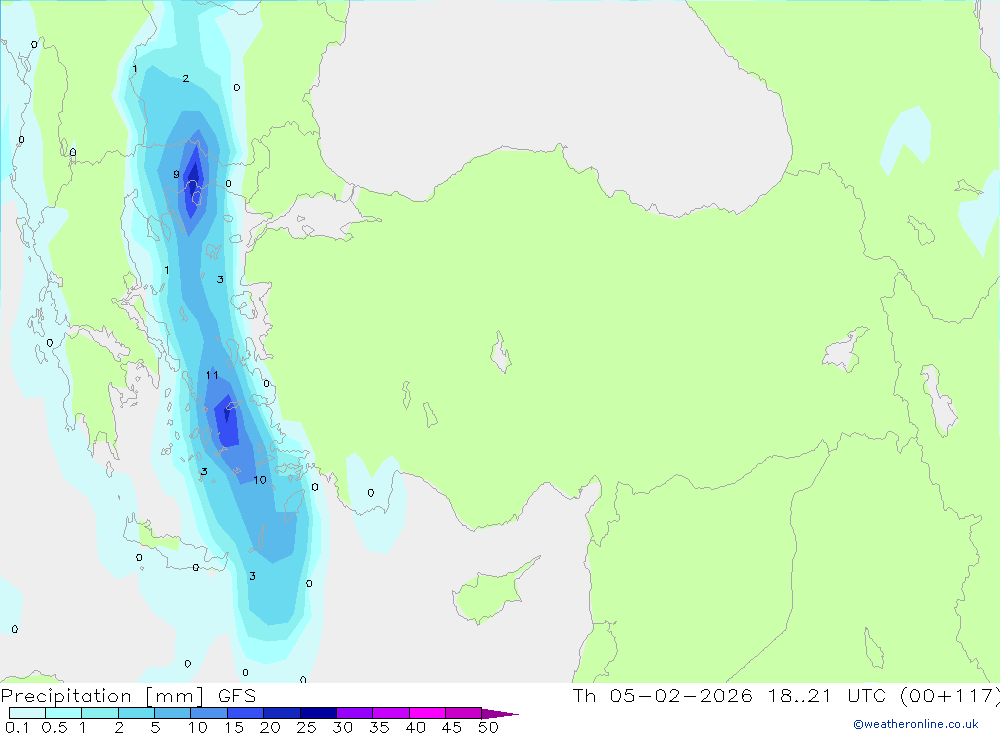
Task: Click the '18..21 UTC' time text
Action: point(826,696)
